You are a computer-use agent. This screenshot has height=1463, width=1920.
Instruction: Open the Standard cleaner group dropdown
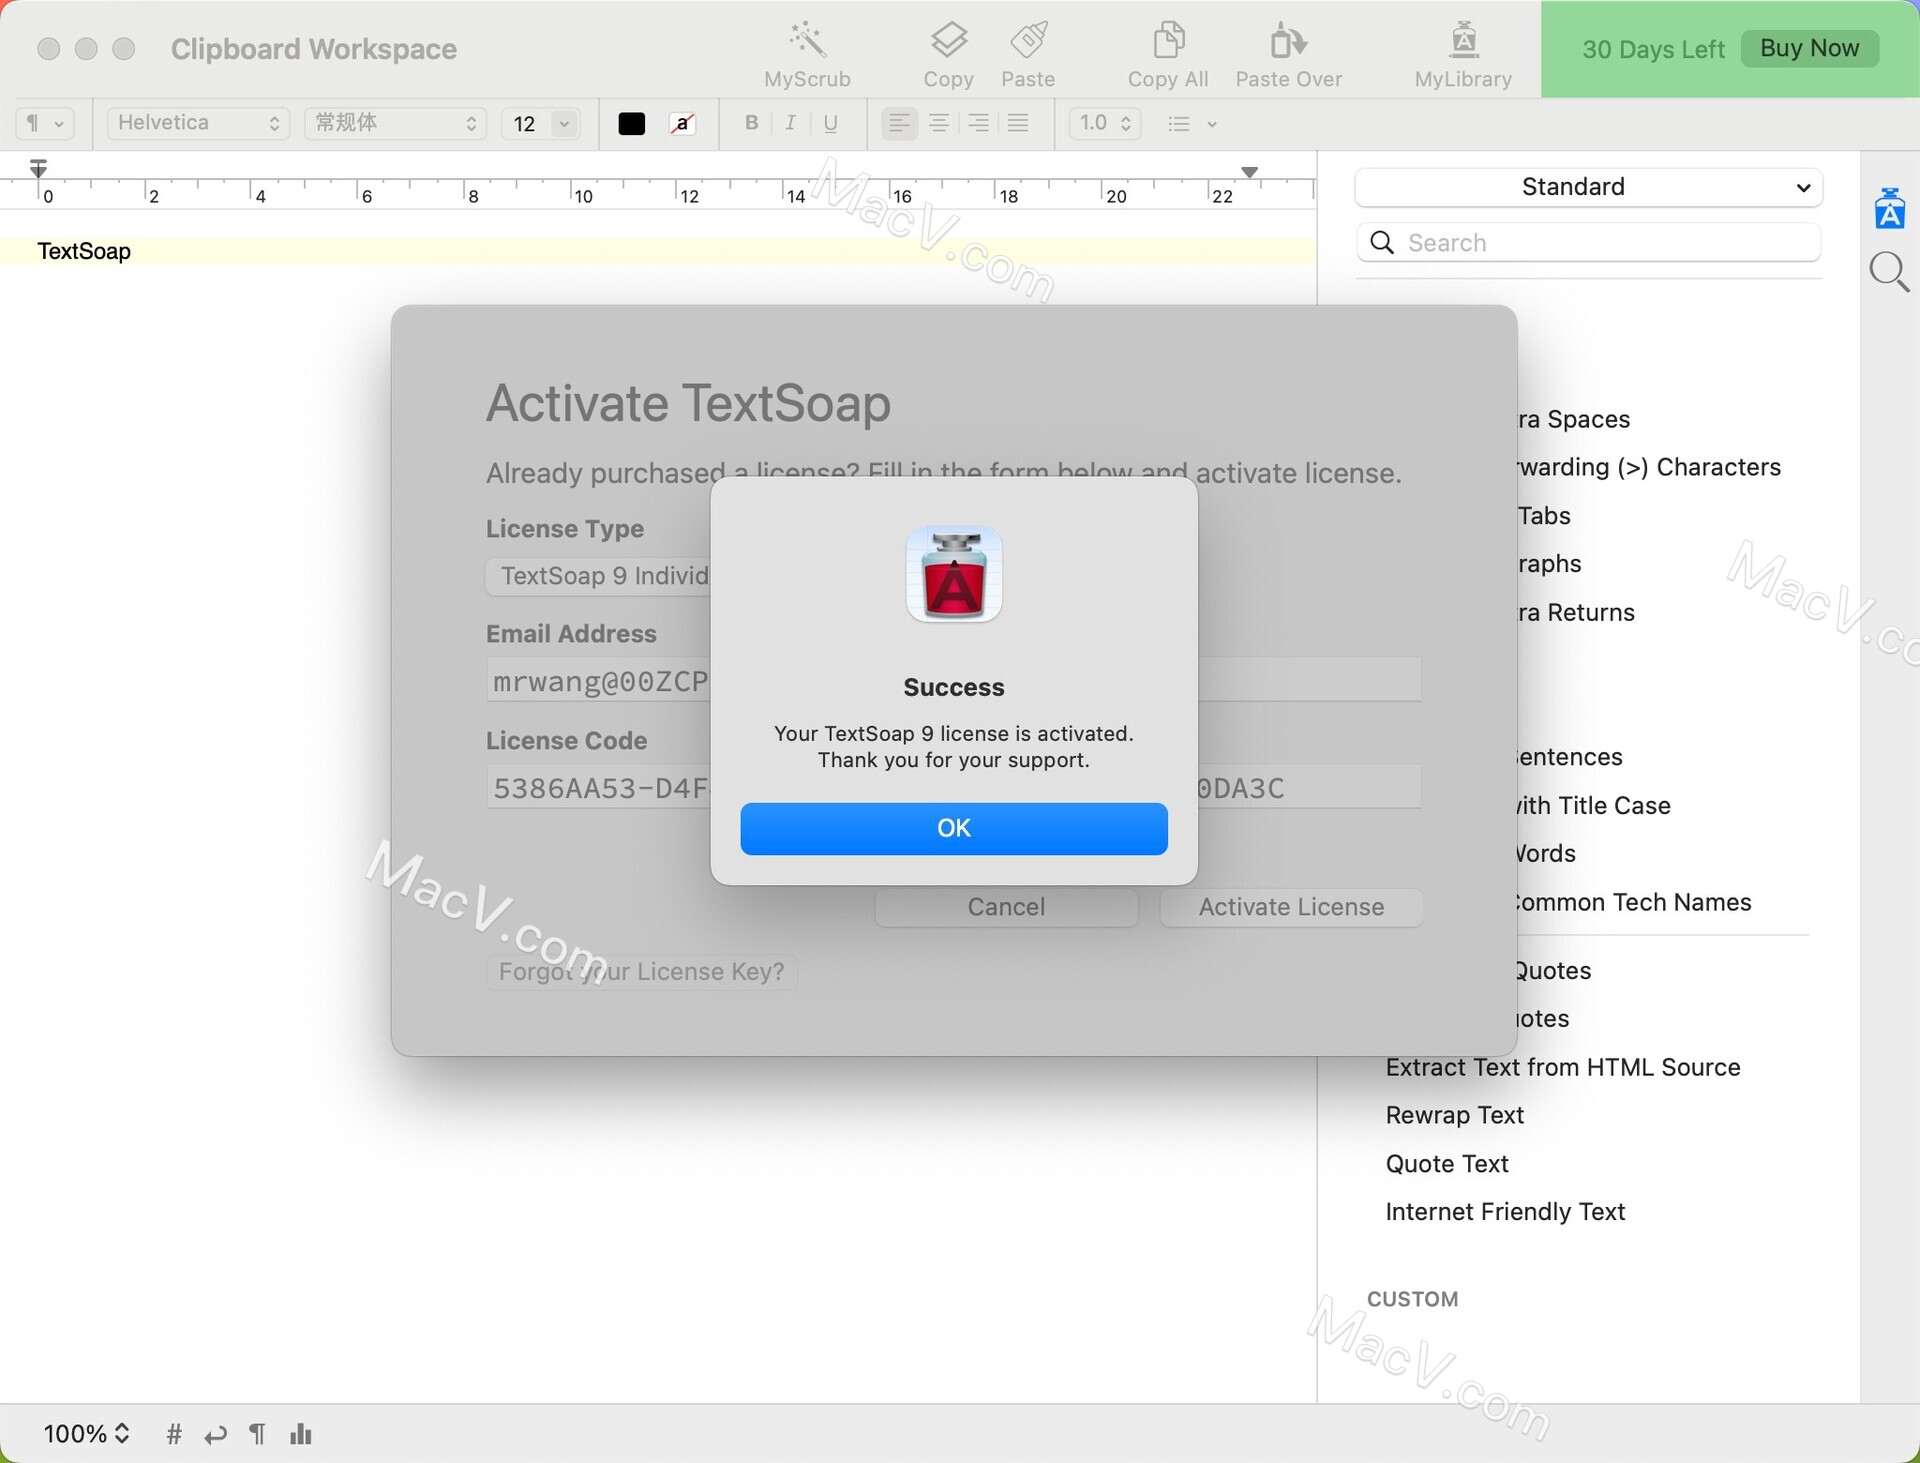point(1588,187)
